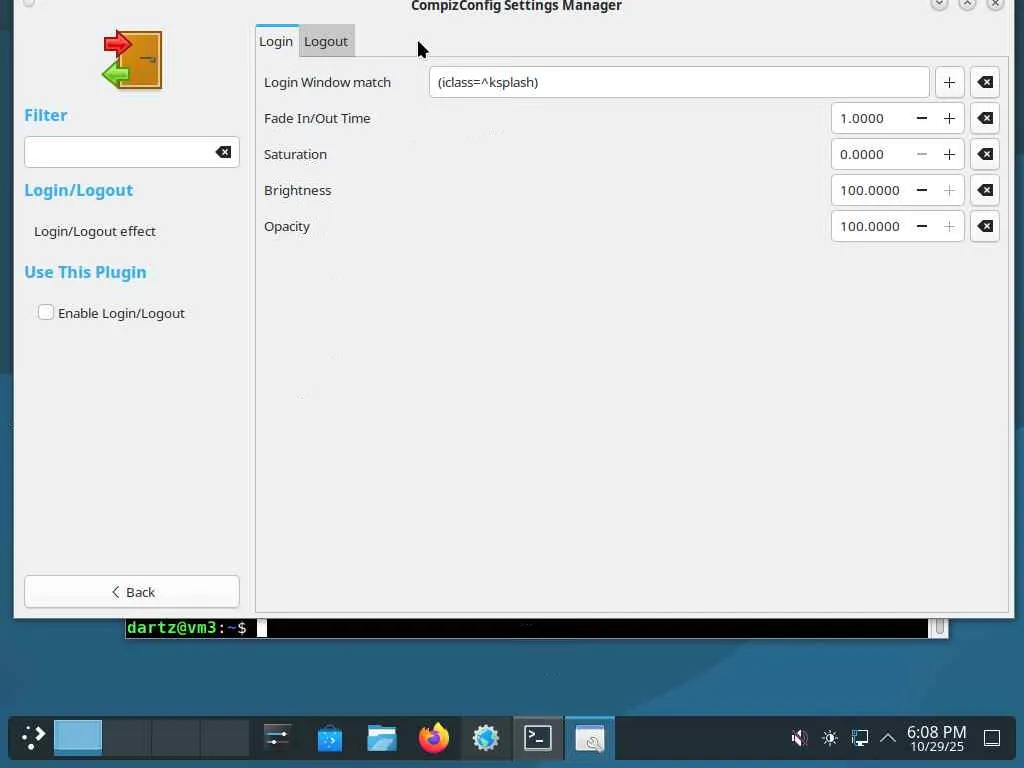Reset Login Window match to default
The image size is (1024, 768).
[x=985, y=82]
